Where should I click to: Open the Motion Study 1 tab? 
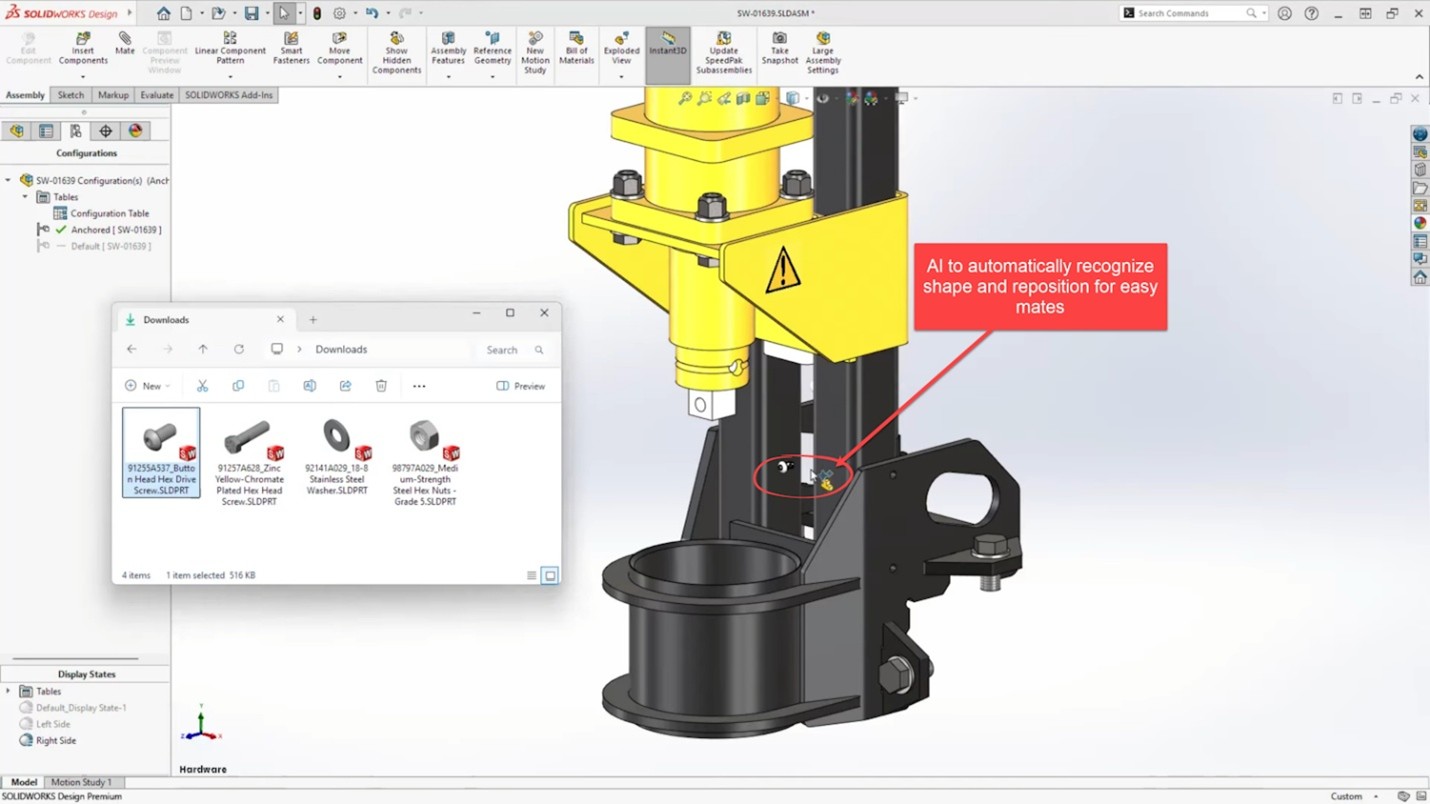81,782
